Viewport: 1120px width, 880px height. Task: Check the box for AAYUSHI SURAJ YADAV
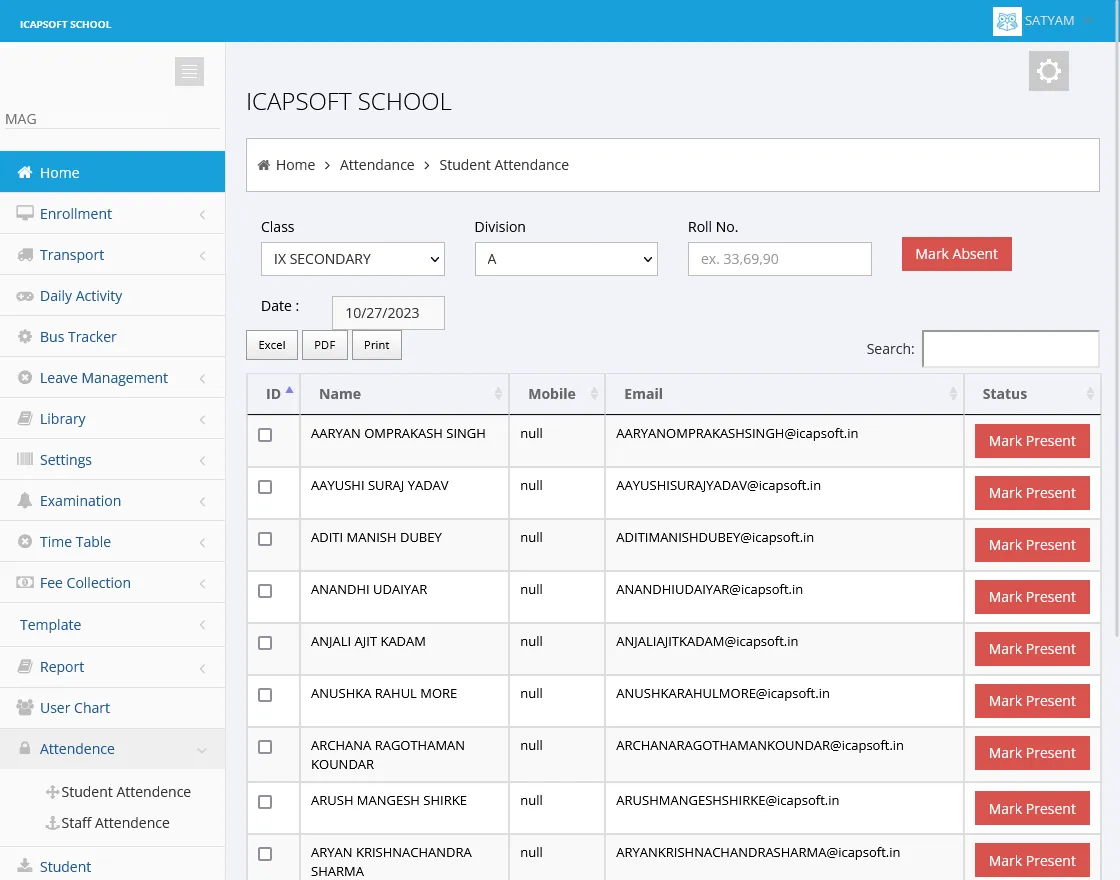click(265, 487)
